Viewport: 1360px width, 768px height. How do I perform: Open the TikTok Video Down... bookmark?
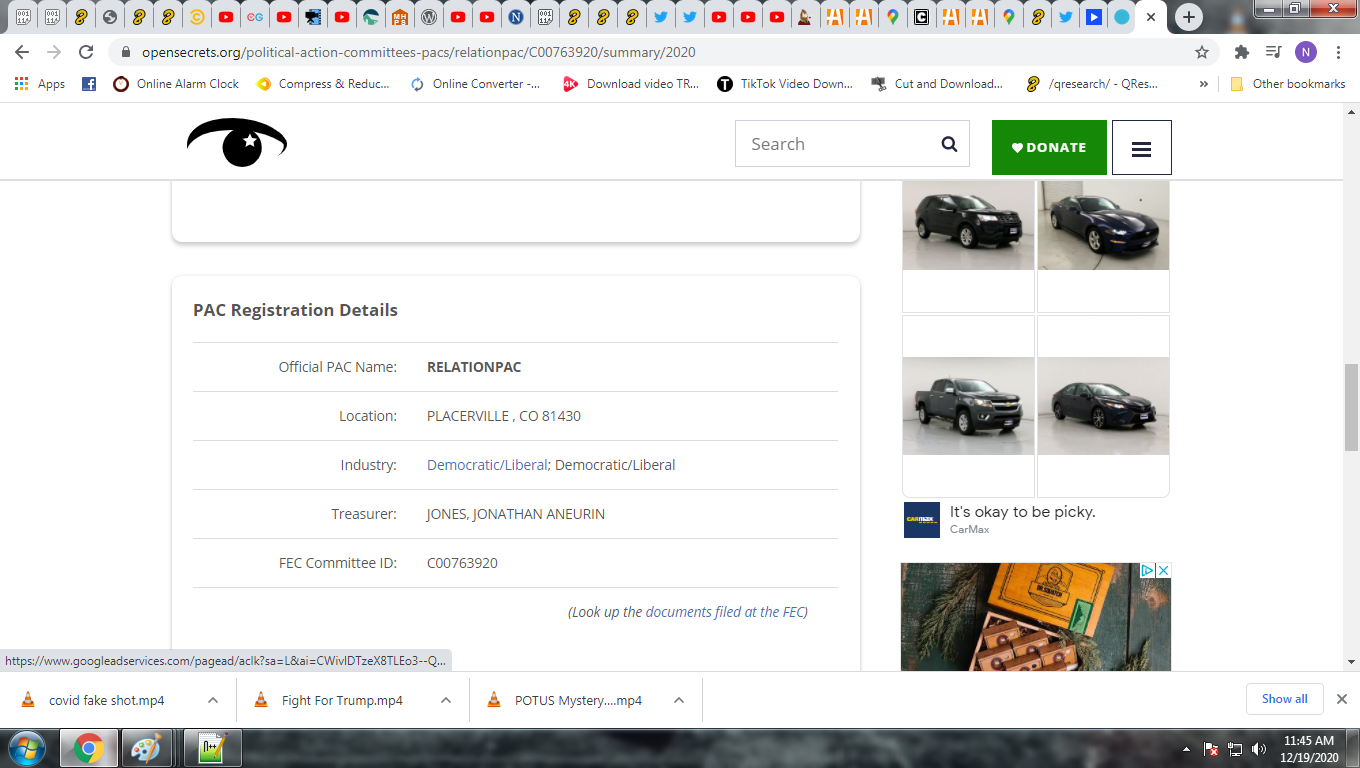click(785, 84)
